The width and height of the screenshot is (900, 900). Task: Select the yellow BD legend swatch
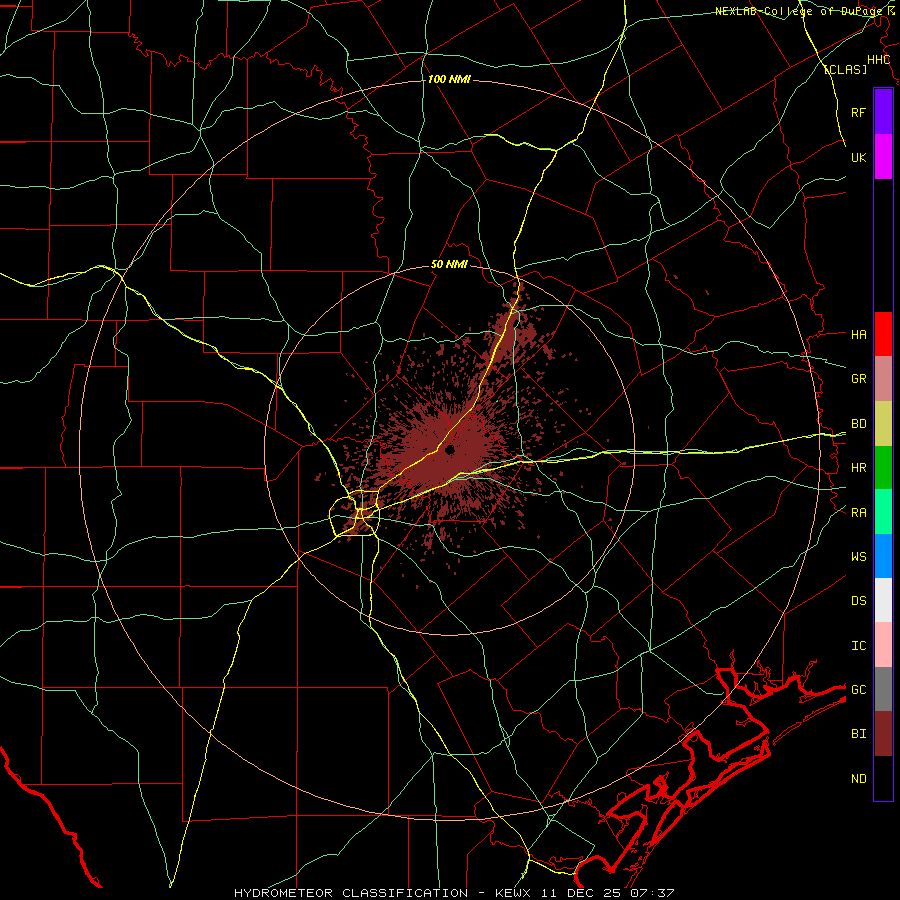(x=883, y=424)
